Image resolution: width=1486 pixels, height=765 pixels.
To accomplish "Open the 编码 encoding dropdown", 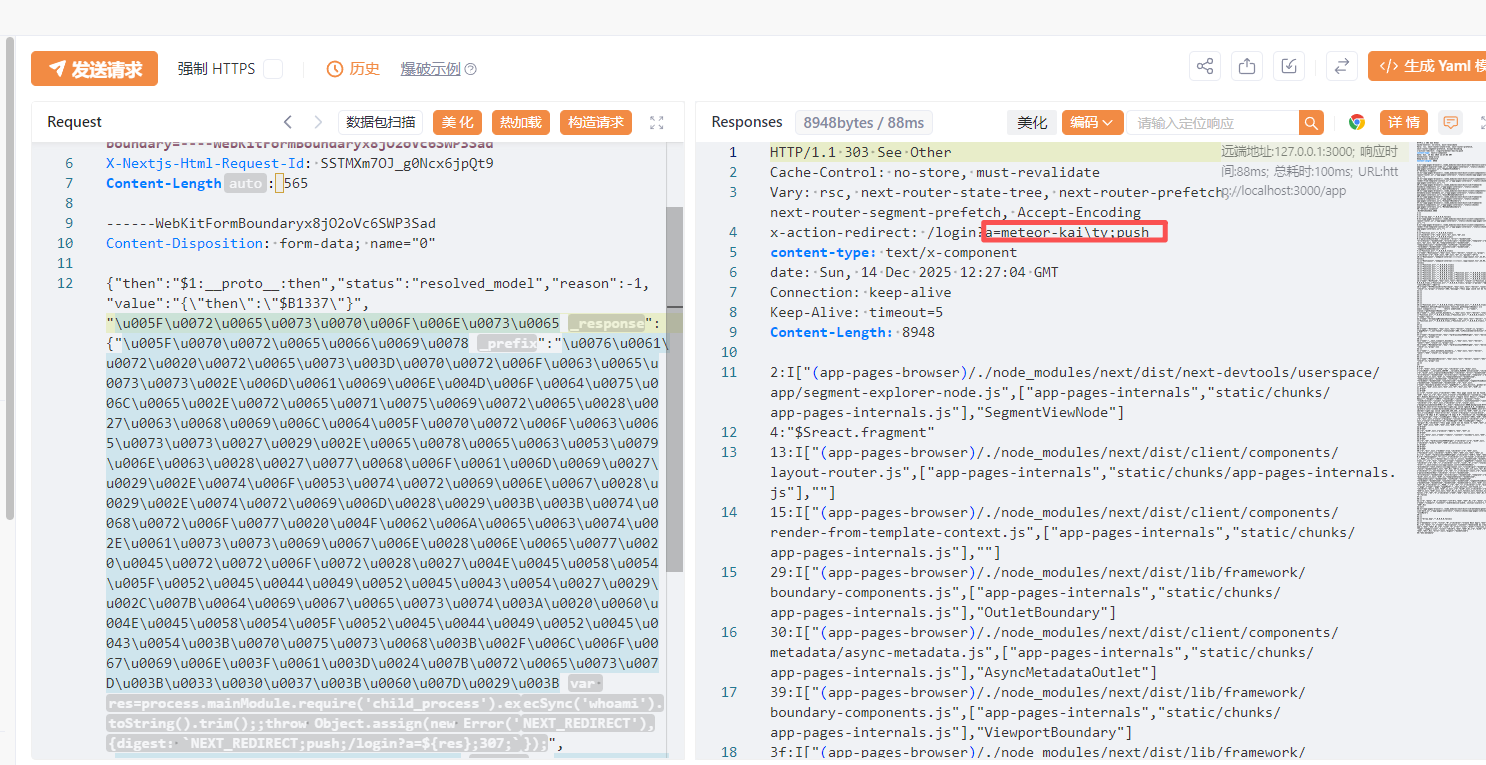I will click(x=1092, y=122).
